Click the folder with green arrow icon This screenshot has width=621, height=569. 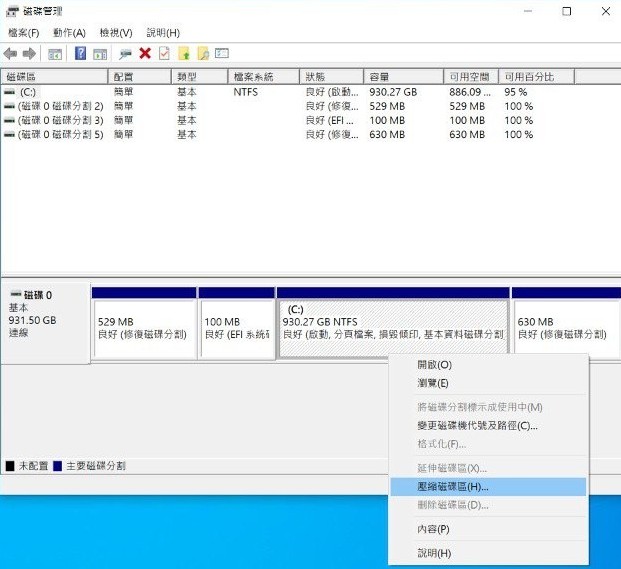click(184, 53)
